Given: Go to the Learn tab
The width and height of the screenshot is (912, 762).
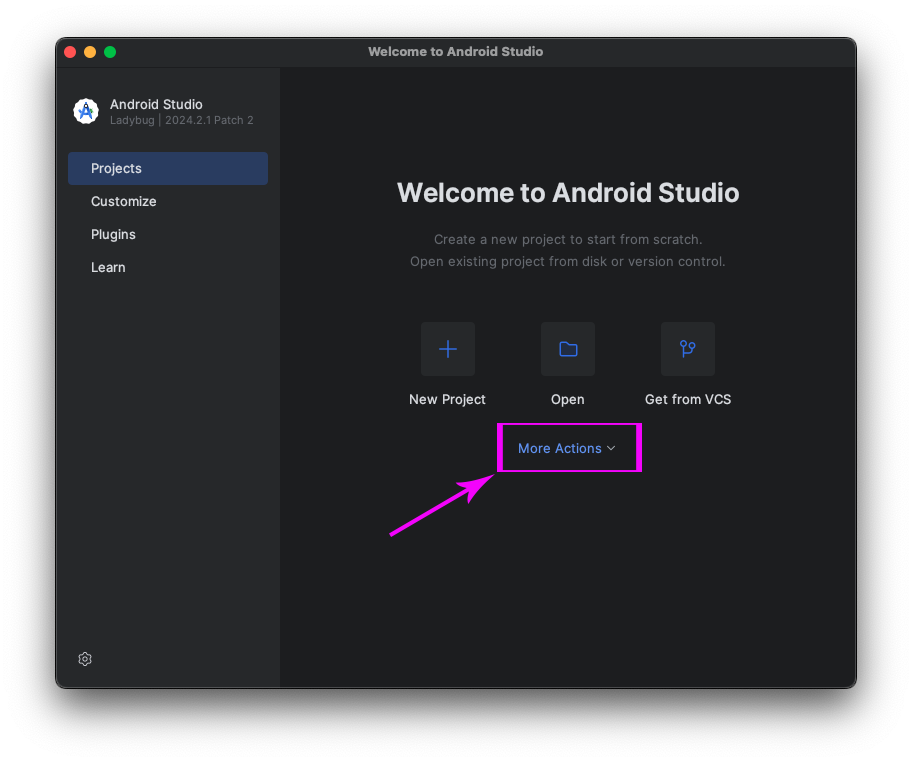Looking at the screenshot, I should (168, 268).
